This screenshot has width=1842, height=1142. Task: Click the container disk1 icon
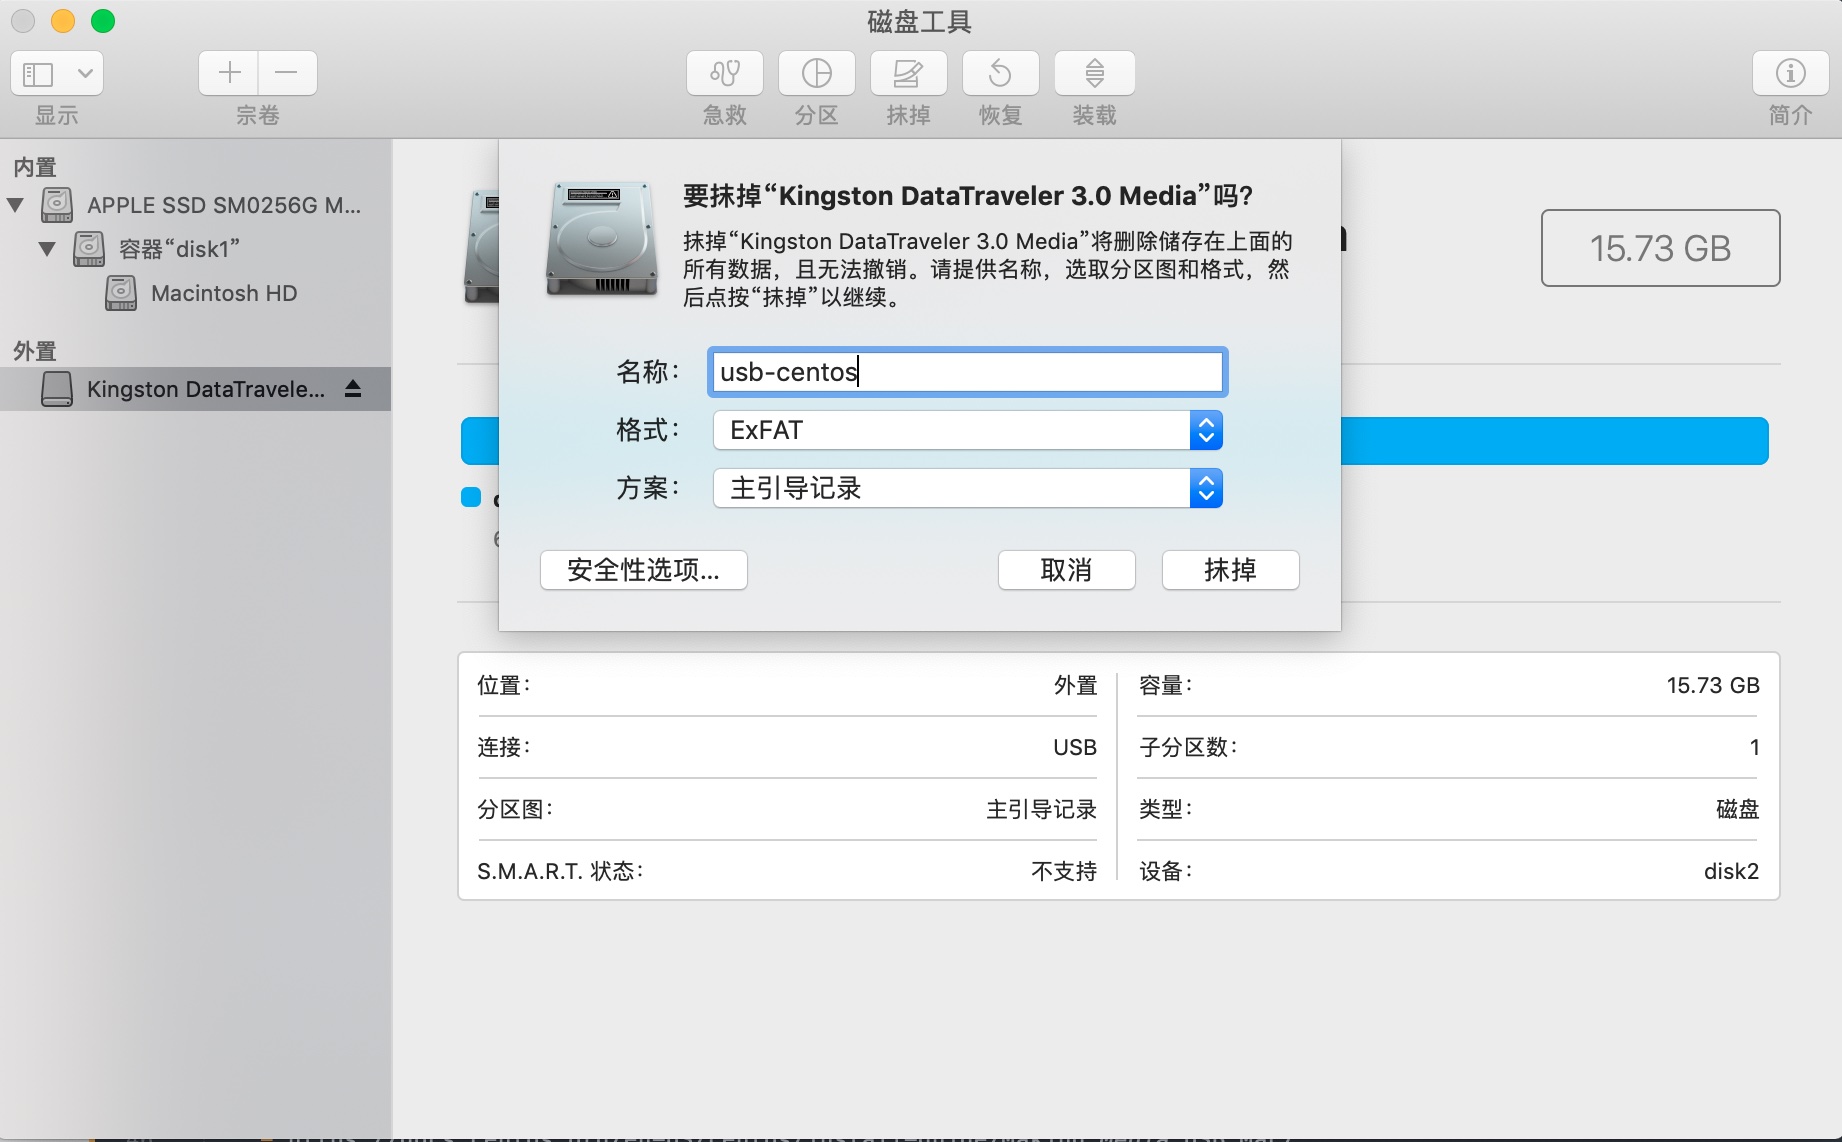[89, 249]
